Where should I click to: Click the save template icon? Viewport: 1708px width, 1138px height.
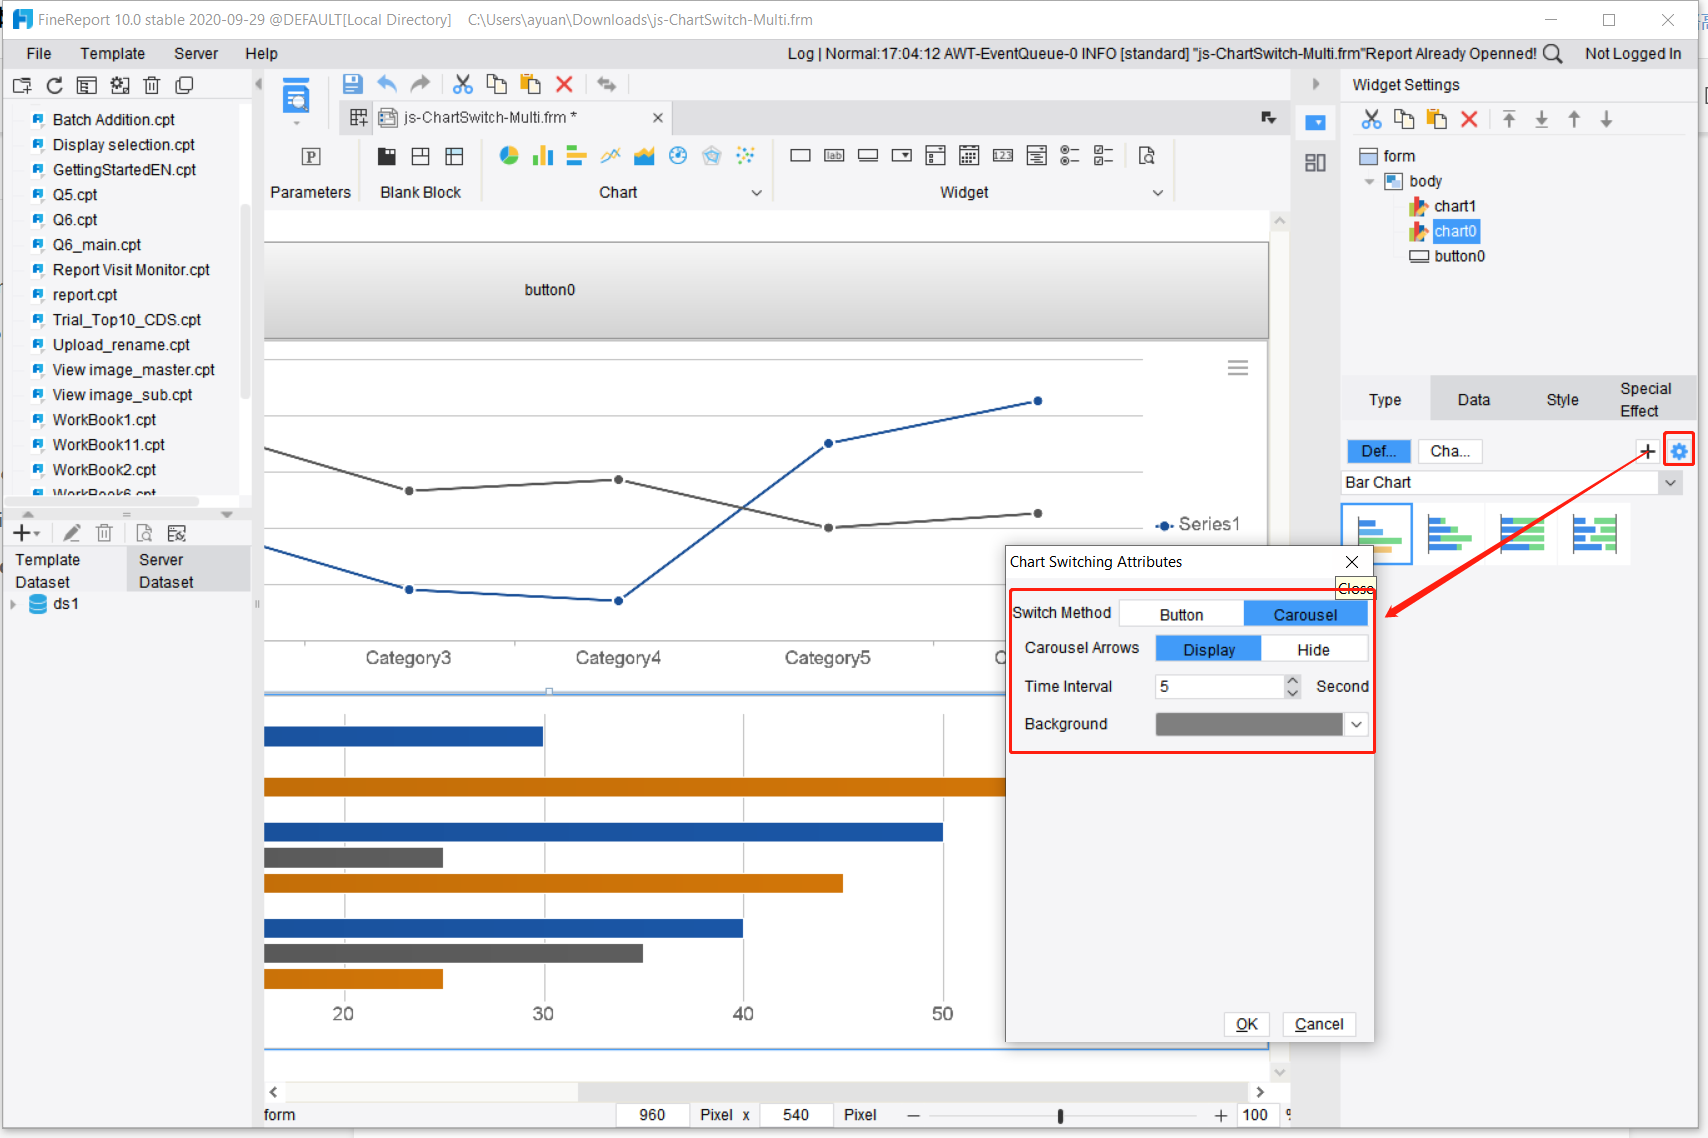(x=352, y=84)
